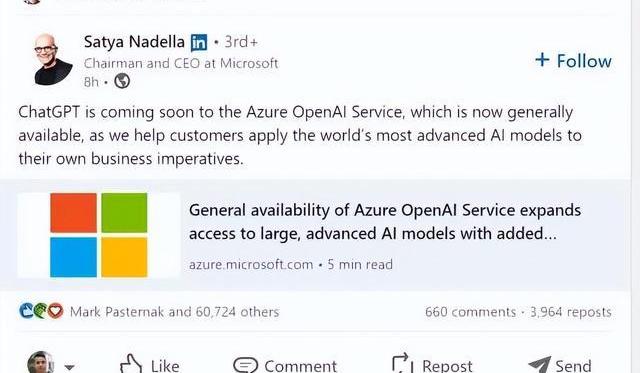Click the azure.microsoft.com source link
Viewport: 640px width, 373px height.
251,264
